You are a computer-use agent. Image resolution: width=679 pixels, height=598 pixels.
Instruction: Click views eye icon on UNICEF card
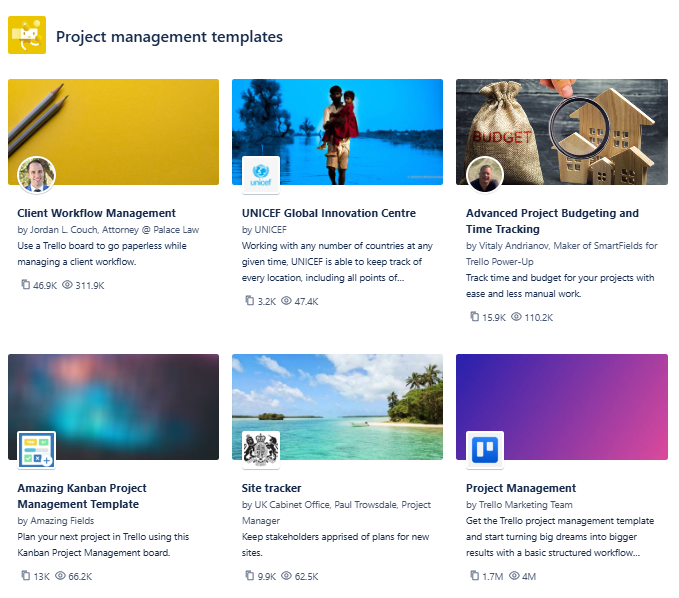[286, 301]
